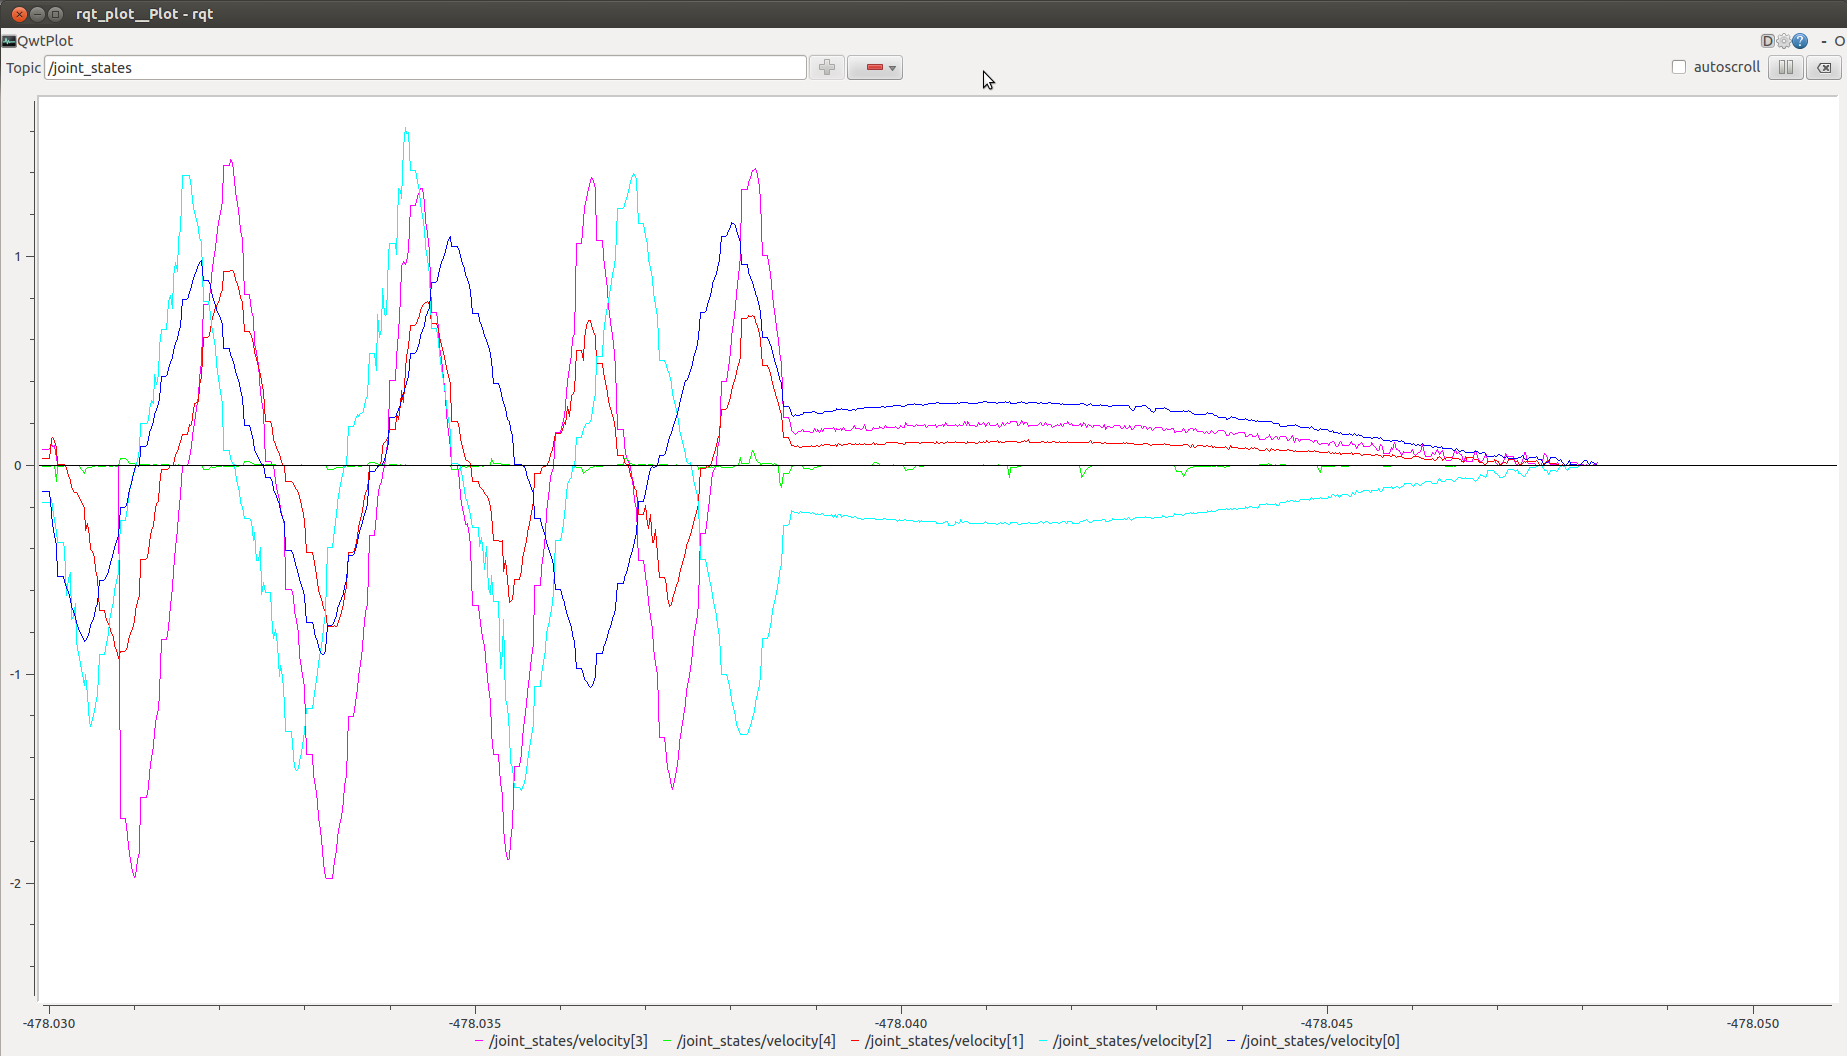Click the legend entry /joint_states/velocity[0]
Image resolution: width=1847 pixels, height=1056 pixels.
click(x=1313, y=1041)
